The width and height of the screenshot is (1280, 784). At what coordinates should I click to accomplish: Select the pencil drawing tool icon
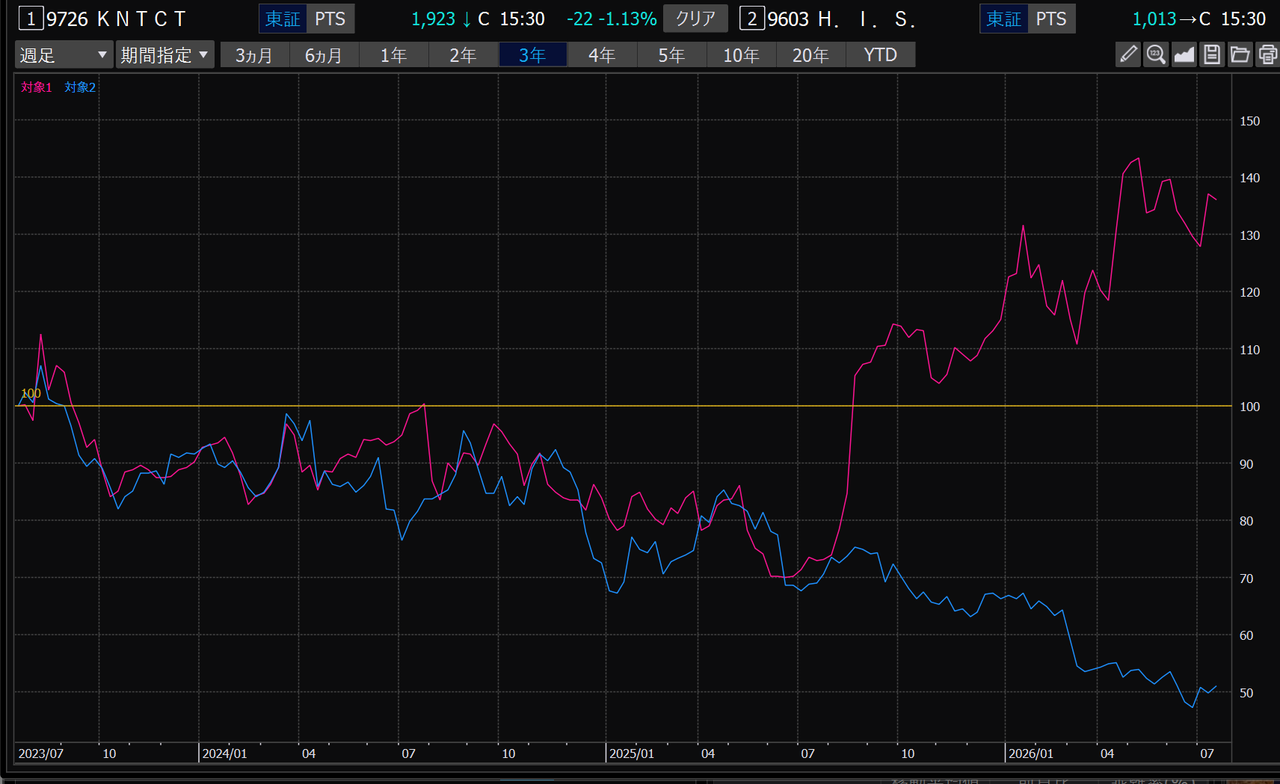(x=1128, y=55)
